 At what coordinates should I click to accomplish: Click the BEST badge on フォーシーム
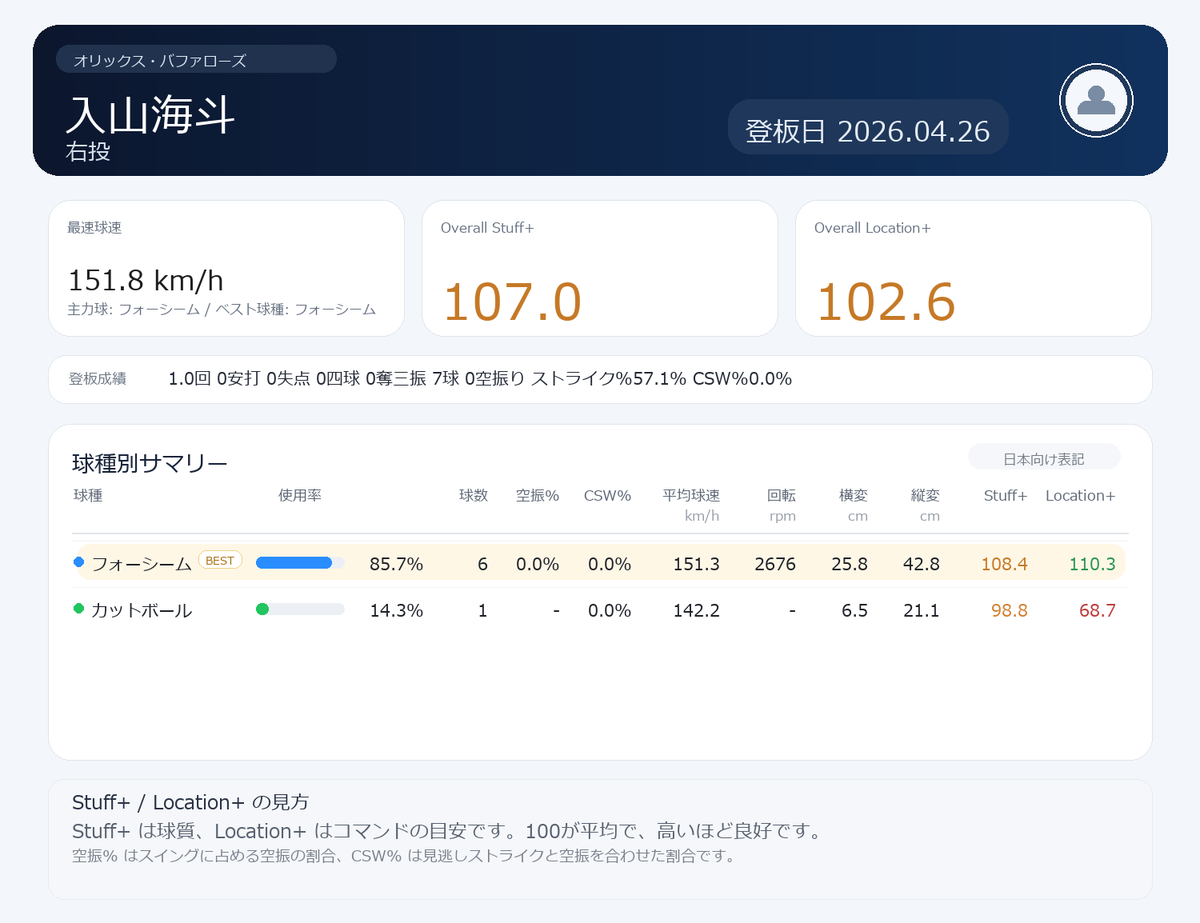(220, 561)
